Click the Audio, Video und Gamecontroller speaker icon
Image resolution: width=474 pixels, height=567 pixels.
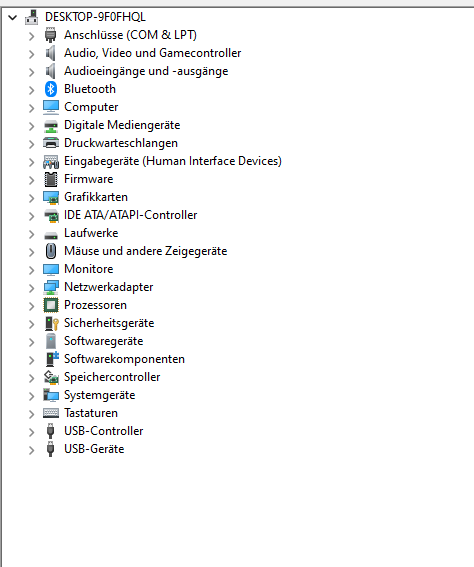pyautogui.click(x=51, y=53)
